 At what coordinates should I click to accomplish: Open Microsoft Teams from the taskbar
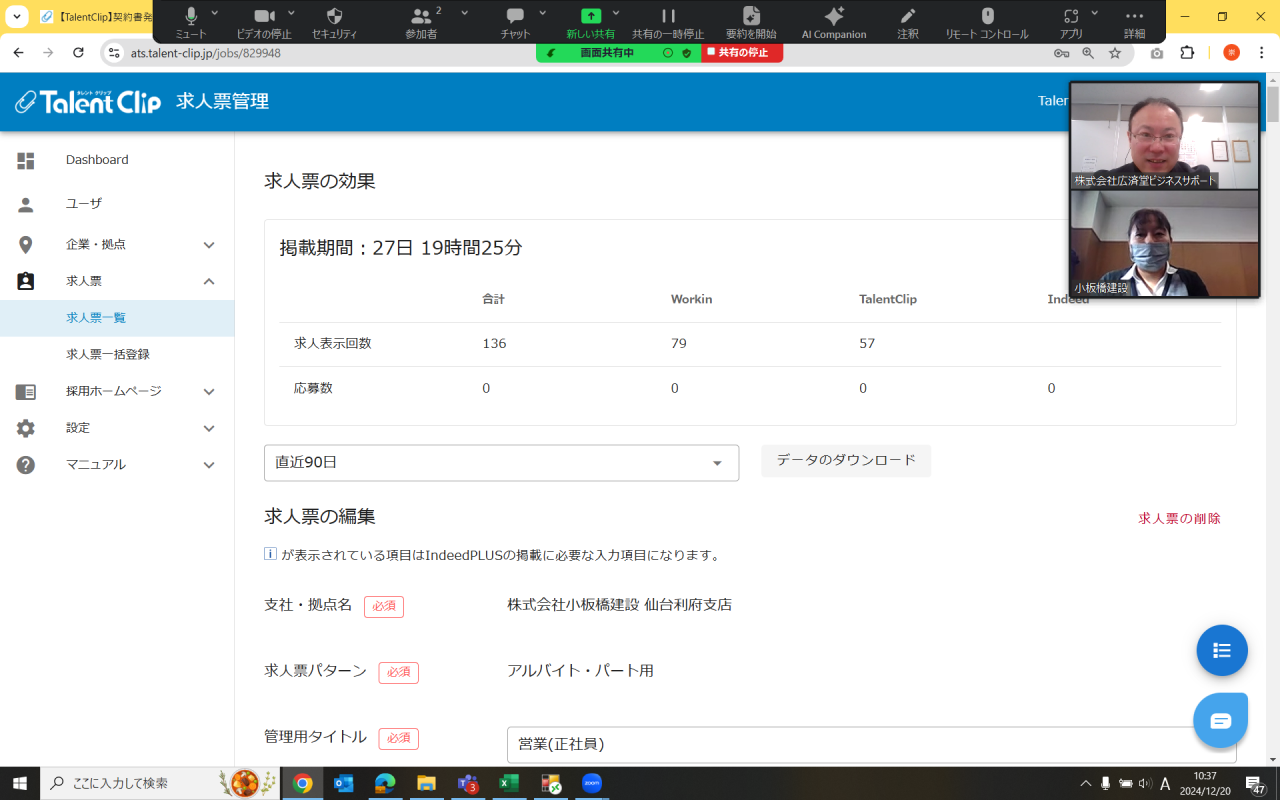(467, 783)
